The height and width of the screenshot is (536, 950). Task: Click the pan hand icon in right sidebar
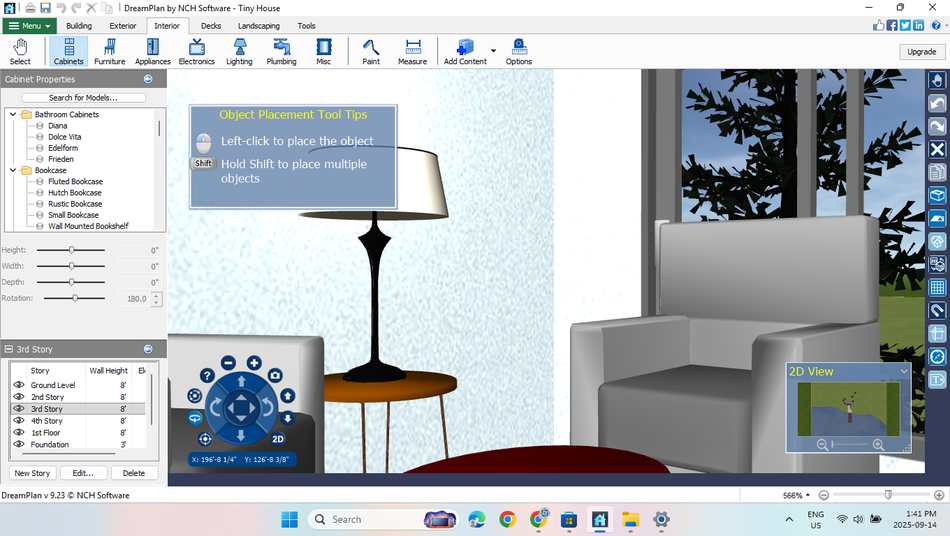pyautogui.click(x=937, y=81)
